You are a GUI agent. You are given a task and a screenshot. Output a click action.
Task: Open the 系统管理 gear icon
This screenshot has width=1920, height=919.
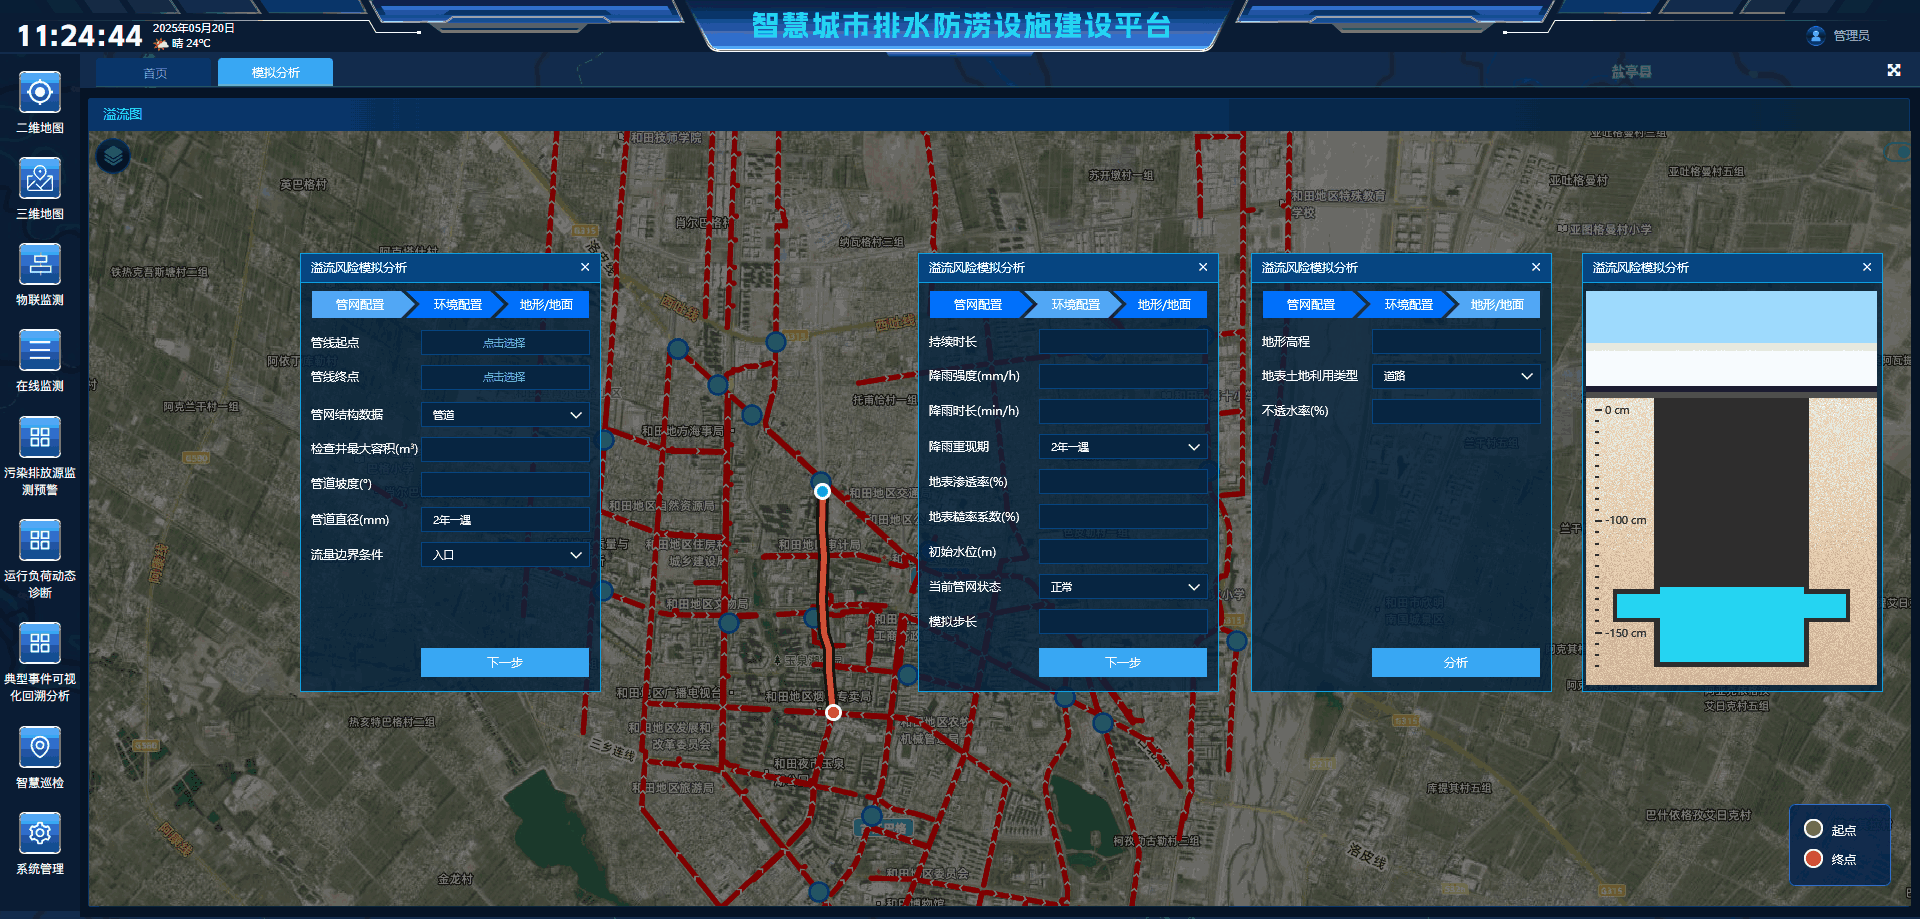pos(39,833)
